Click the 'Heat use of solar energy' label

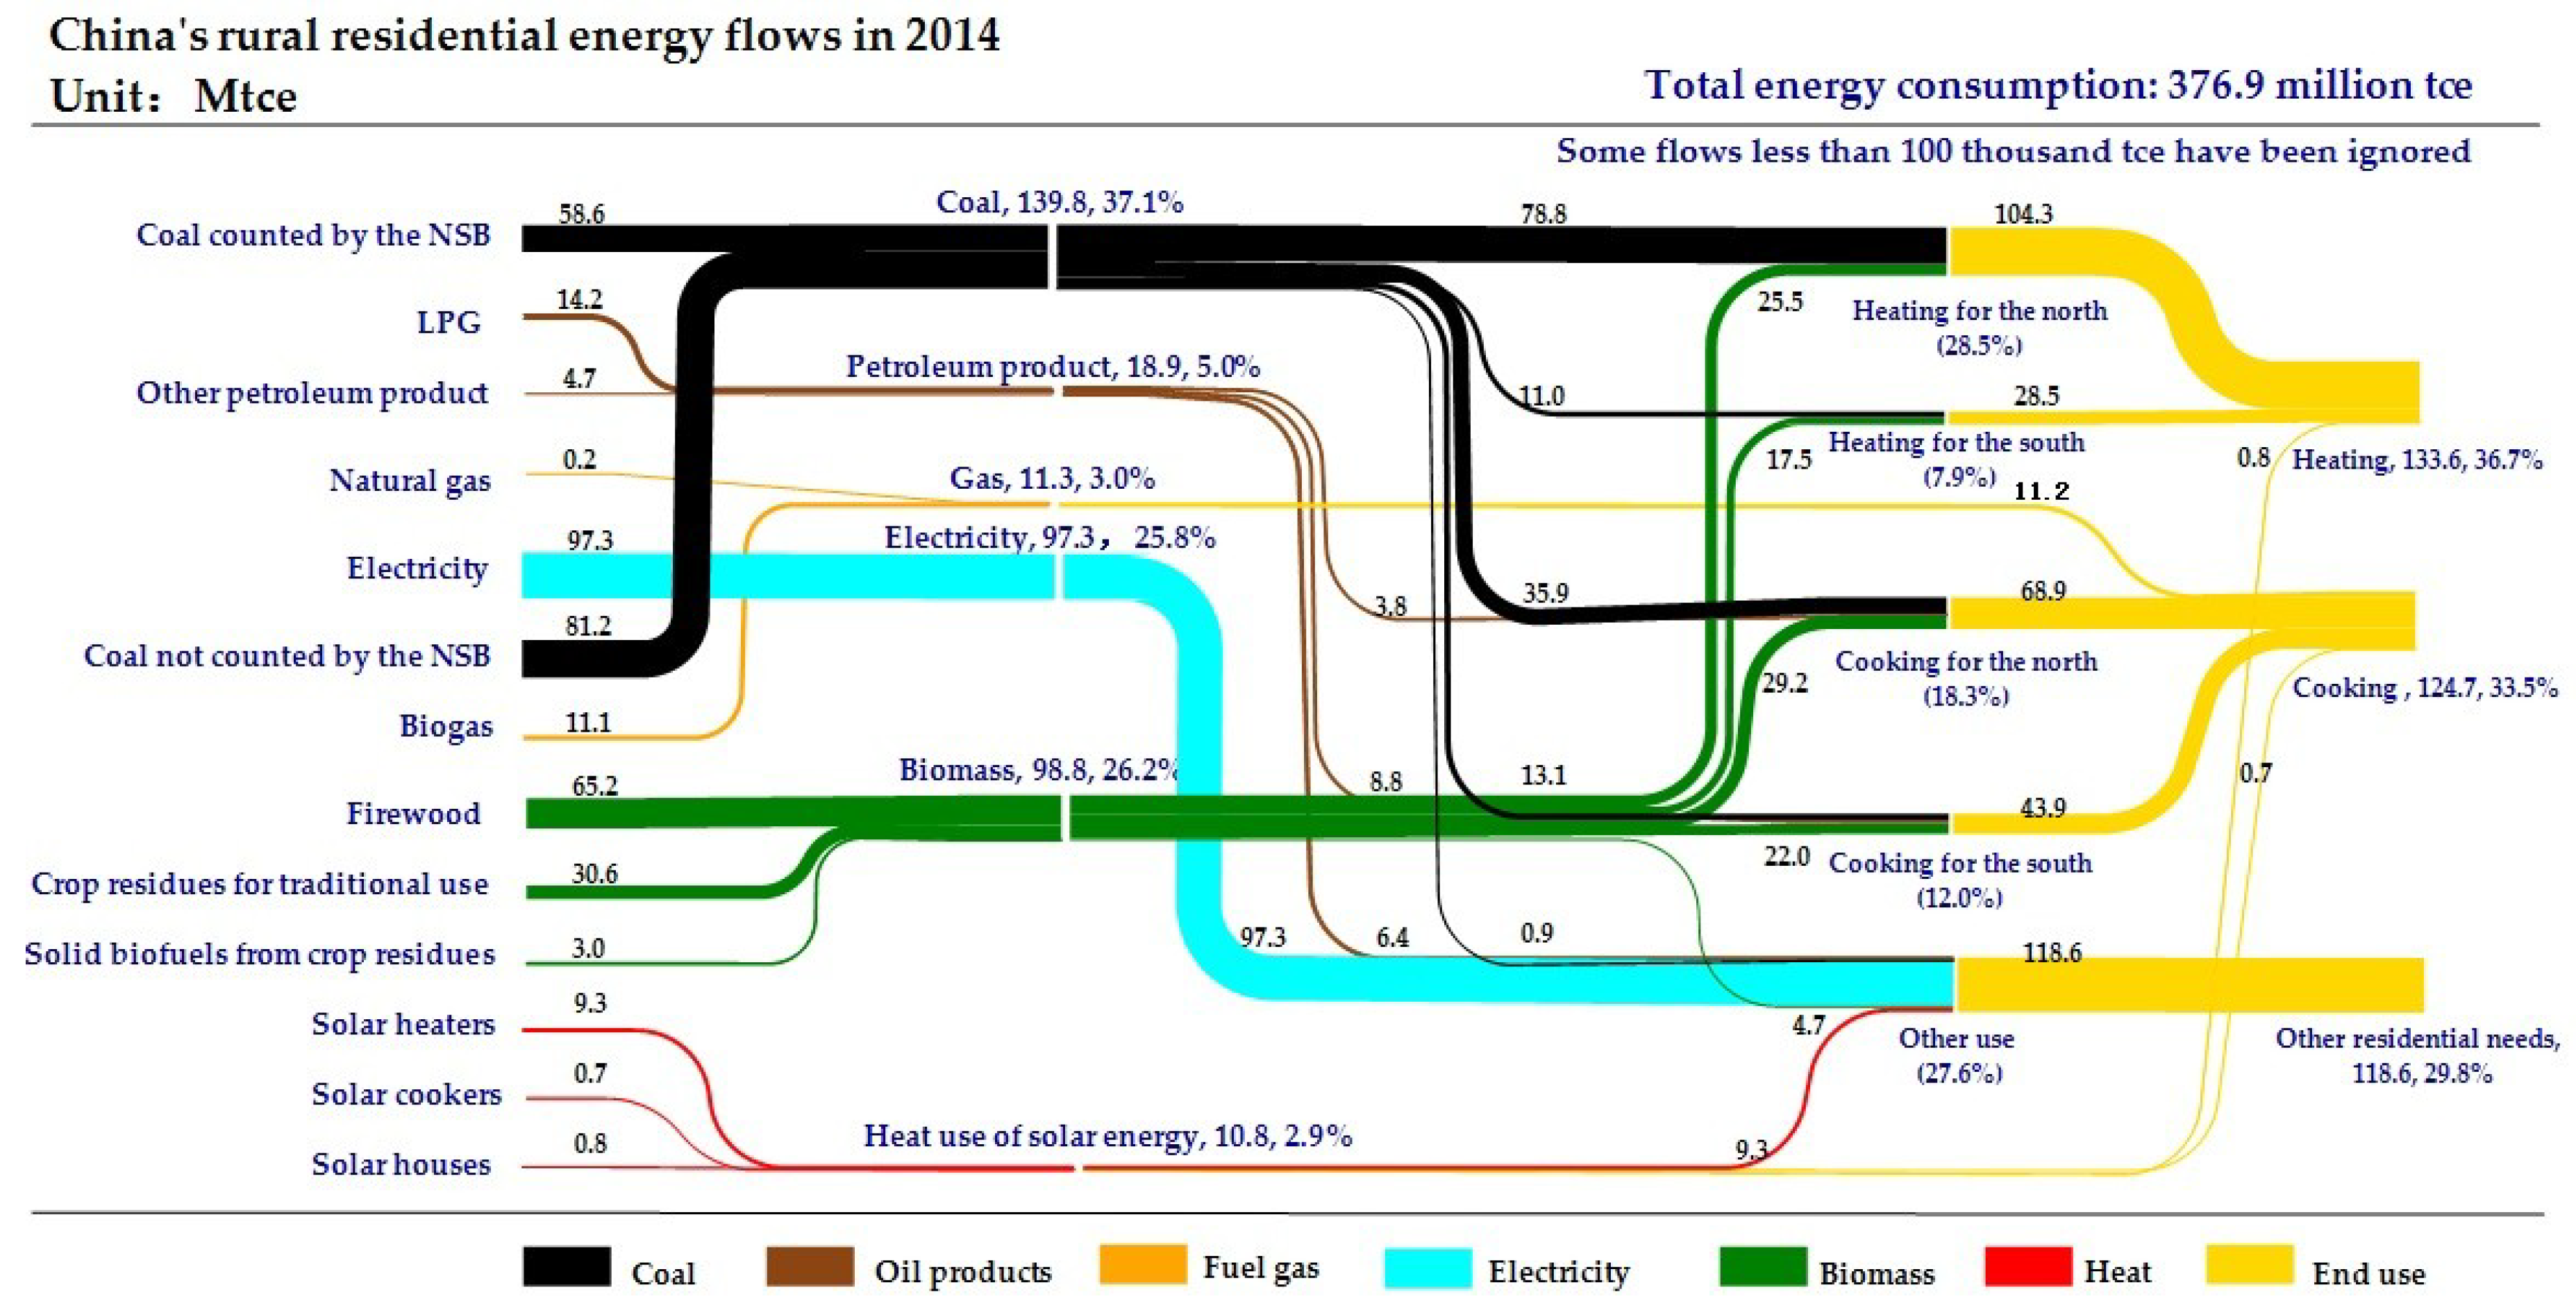(x=1107, y=1136)
